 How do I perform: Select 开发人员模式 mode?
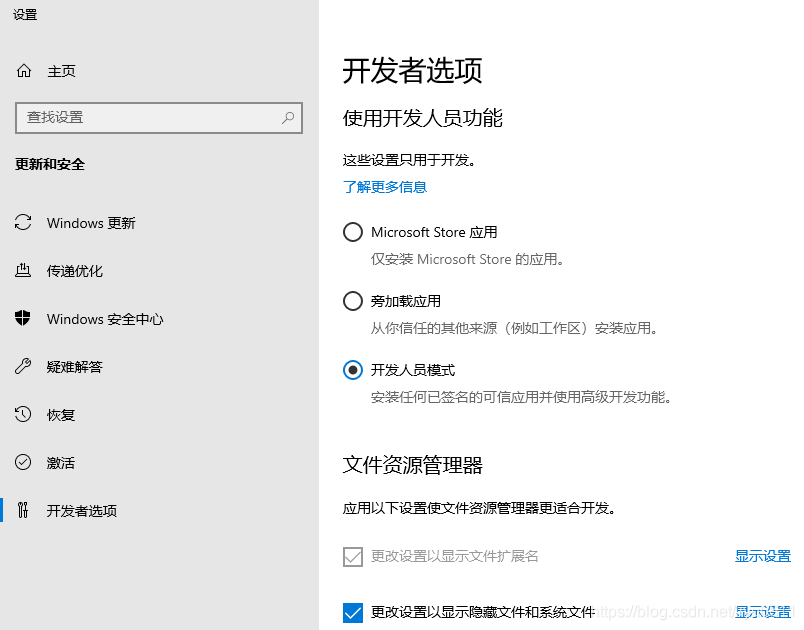pyautogui.click(x=353, y=369)
